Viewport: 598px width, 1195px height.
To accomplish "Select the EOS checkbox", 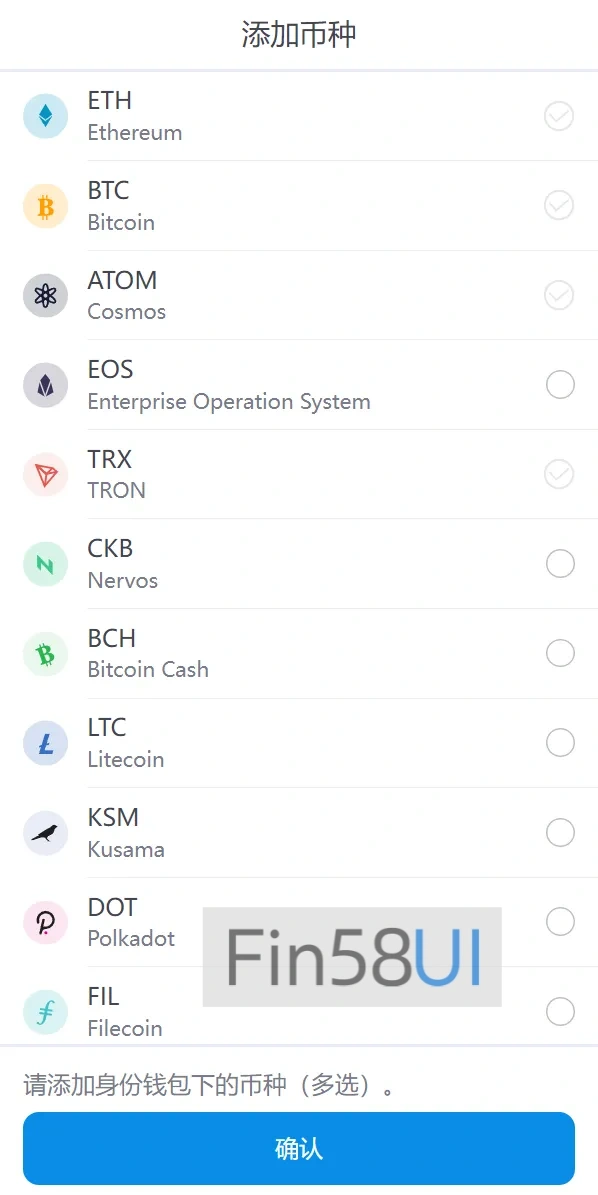I will 560,385.
